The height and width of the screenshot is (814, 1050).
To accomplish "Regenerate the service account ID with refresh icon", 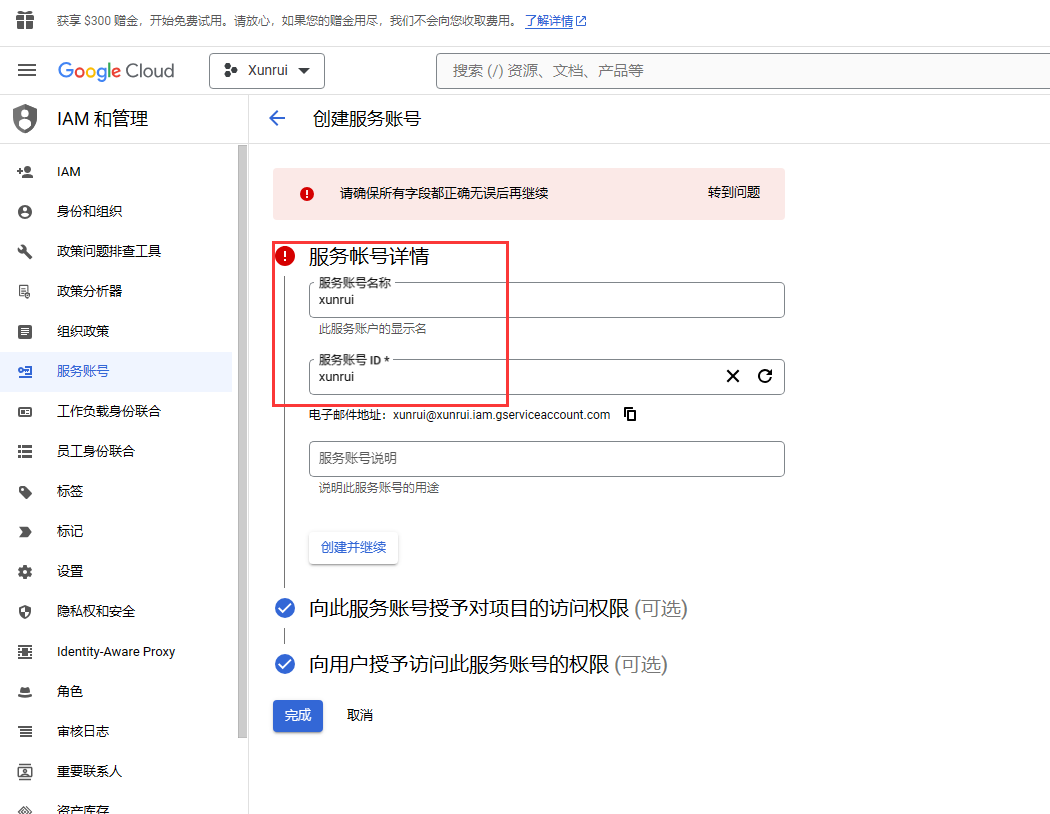I will (x=765, y=376).
